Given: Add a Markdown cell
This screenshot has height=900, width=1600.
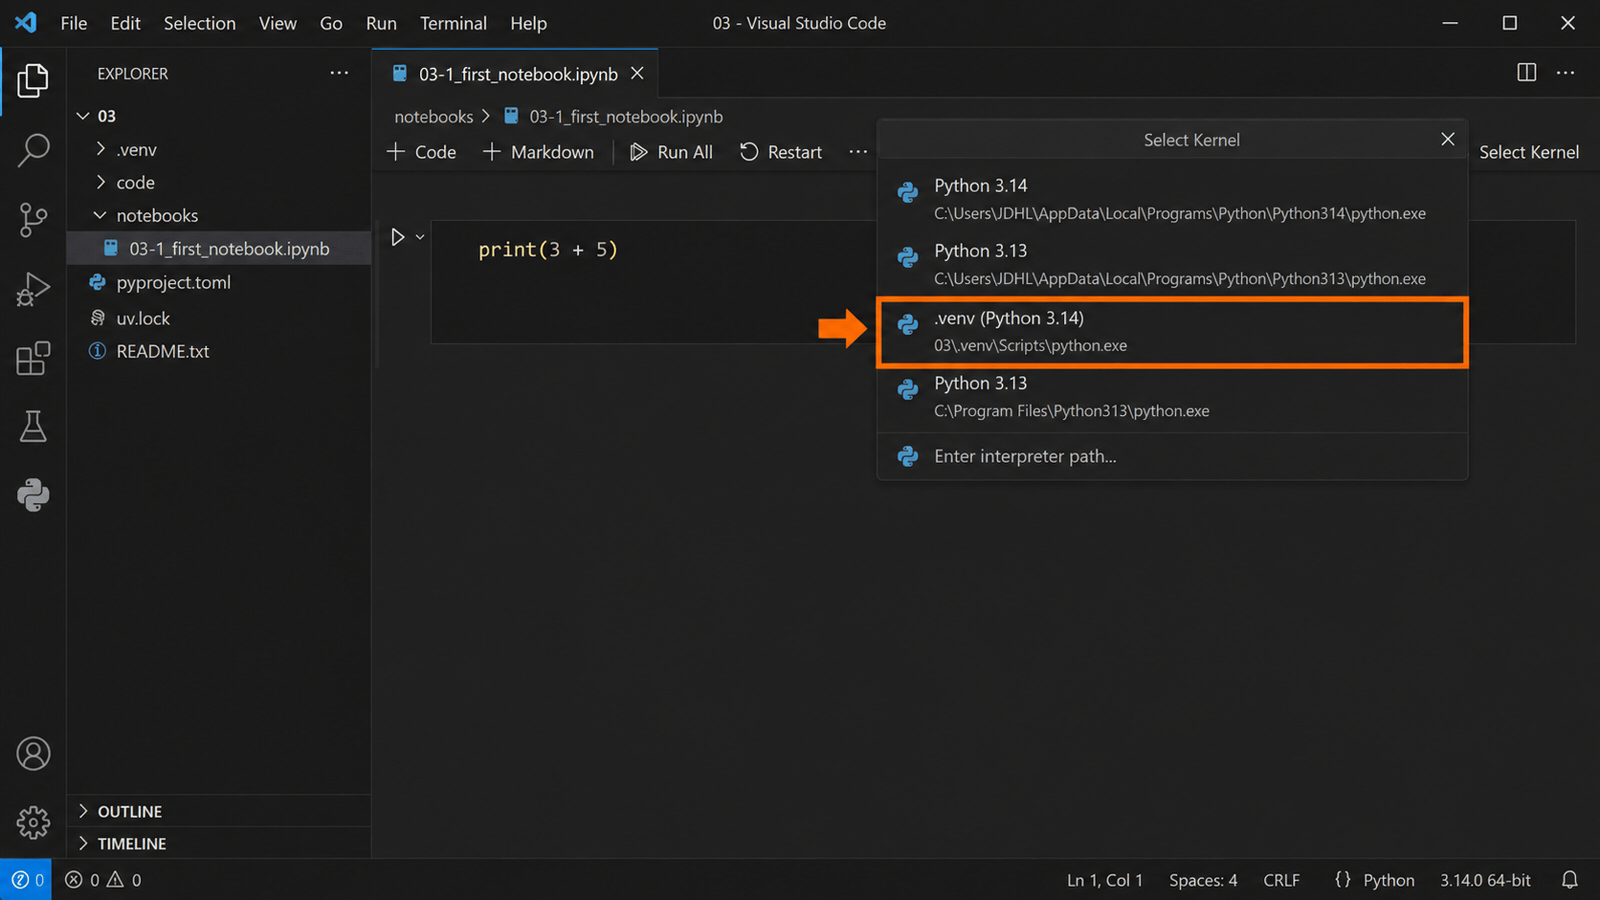Looking at the screenshot, I should (x=538, y=152).
